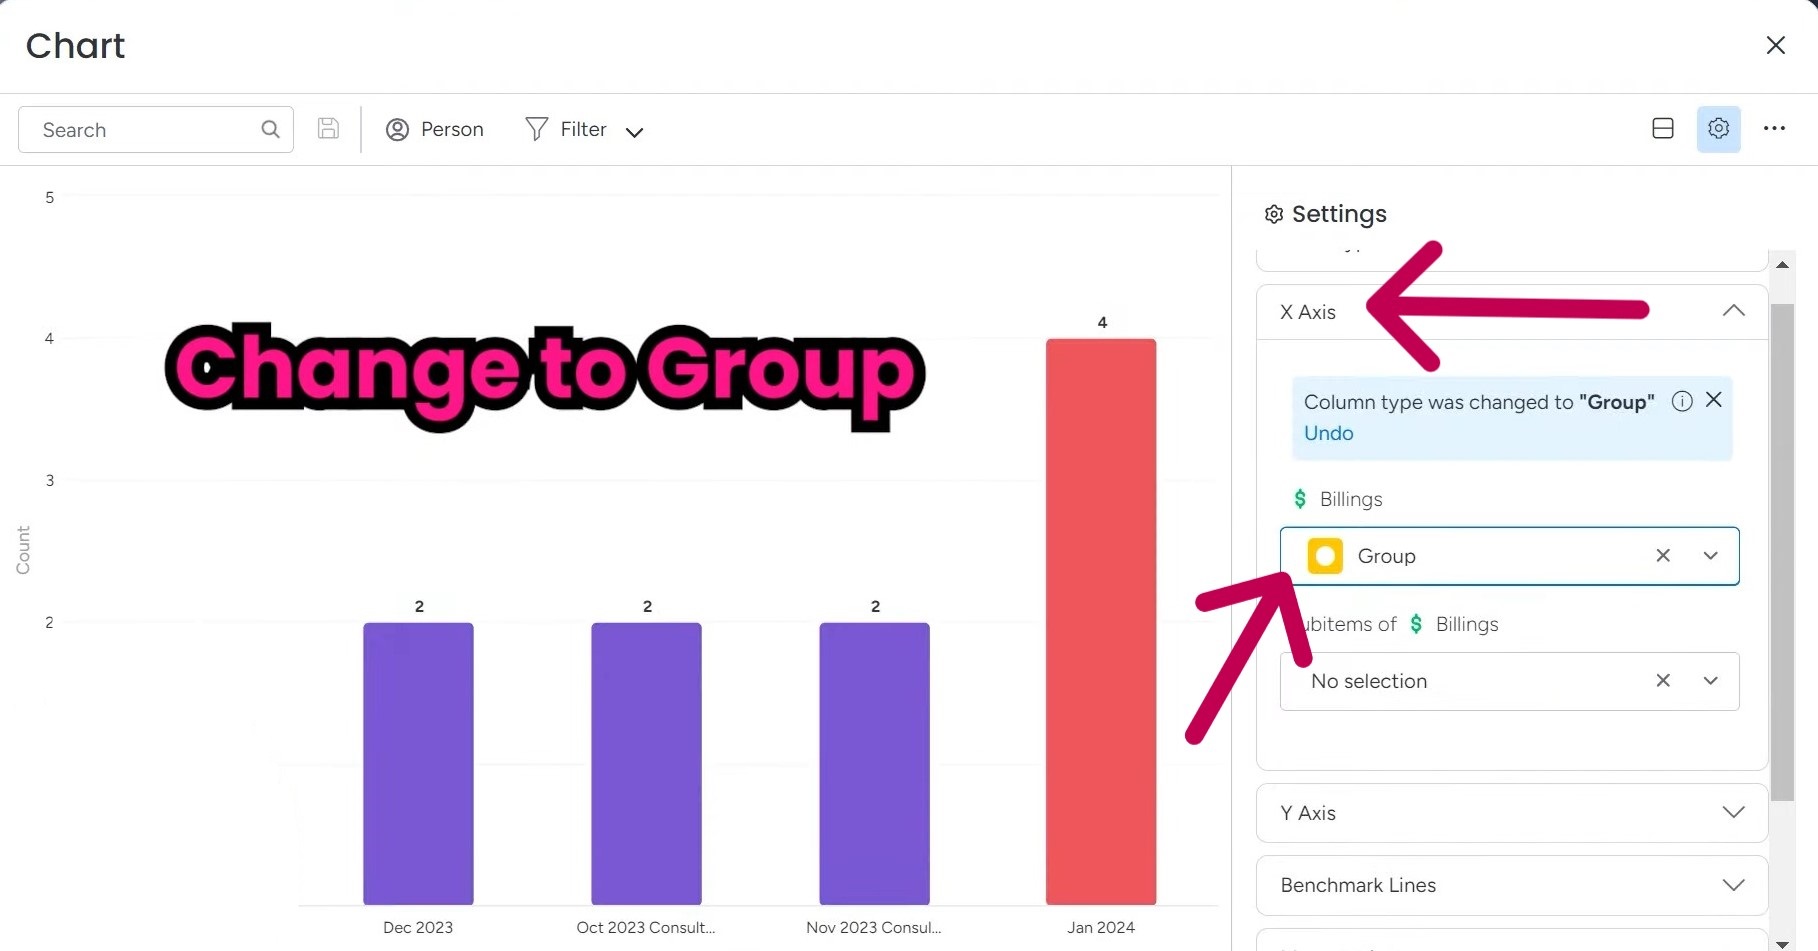Click the Settings panel heading

point(1339,214)
